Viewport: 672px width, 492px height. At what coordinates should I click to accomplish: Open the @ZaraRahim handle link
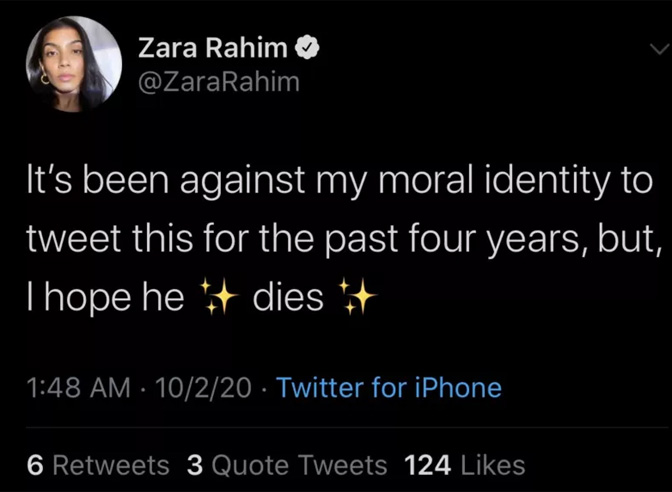coord(218,82)
